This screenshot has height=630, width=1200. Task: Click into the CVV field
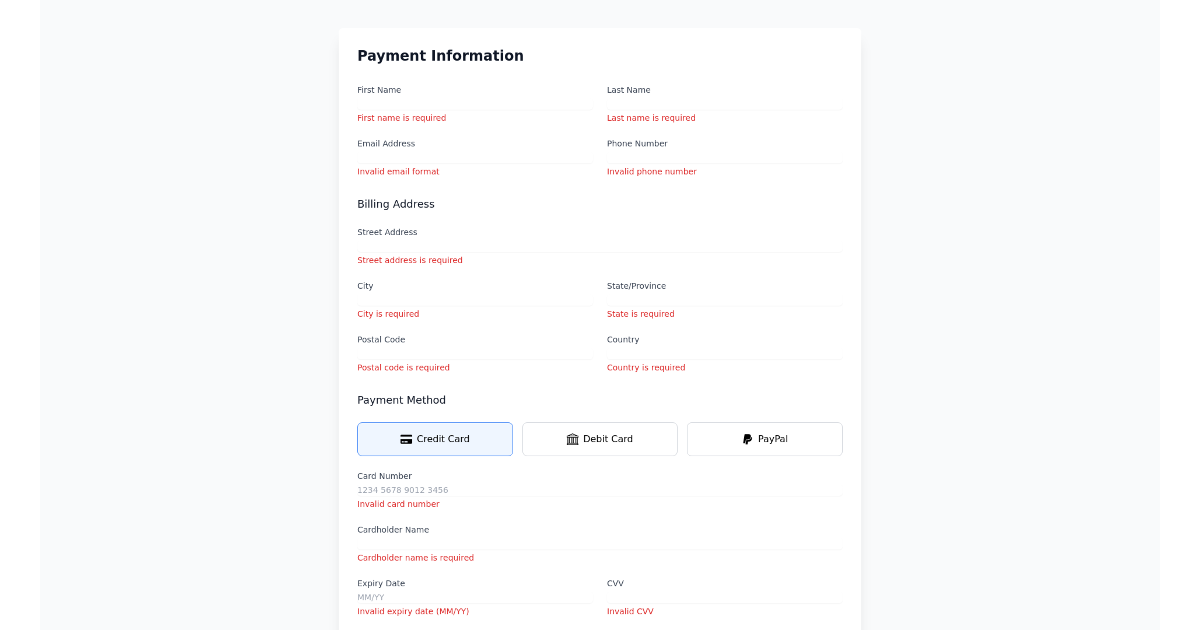(x=724, y=596)
